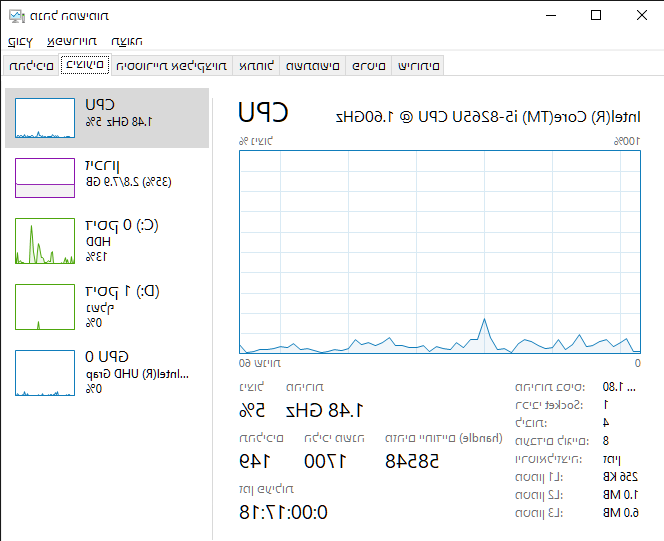The height and width of the screenshot is (541, 664).
Task: Click the Task Manager title bar icon
Action: (16, 15)
